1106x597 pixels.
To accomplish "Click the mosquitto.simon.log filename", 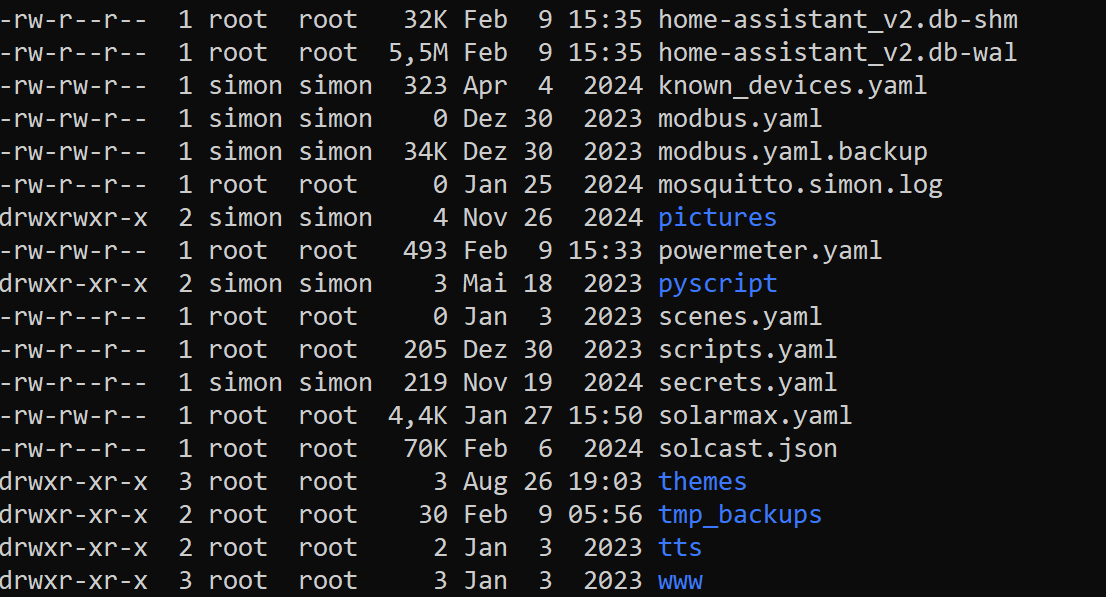I will 800,184.
